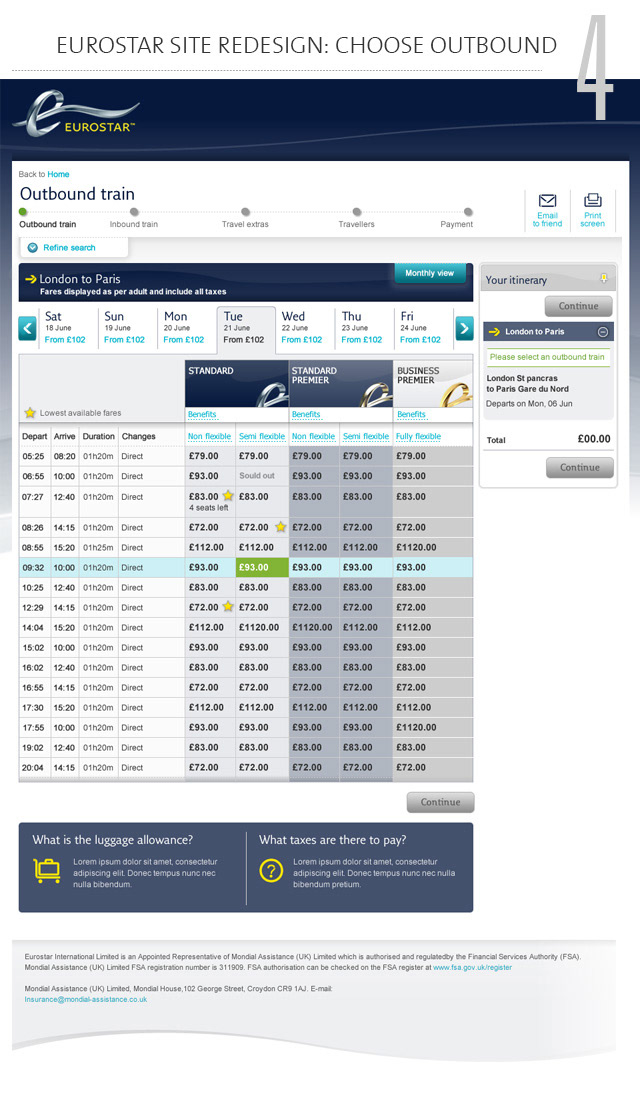Image resolution: width=640 pixels, height=1098 pixels.
Task: Click the 20:04 train row time
Action: tap(33, 767)
